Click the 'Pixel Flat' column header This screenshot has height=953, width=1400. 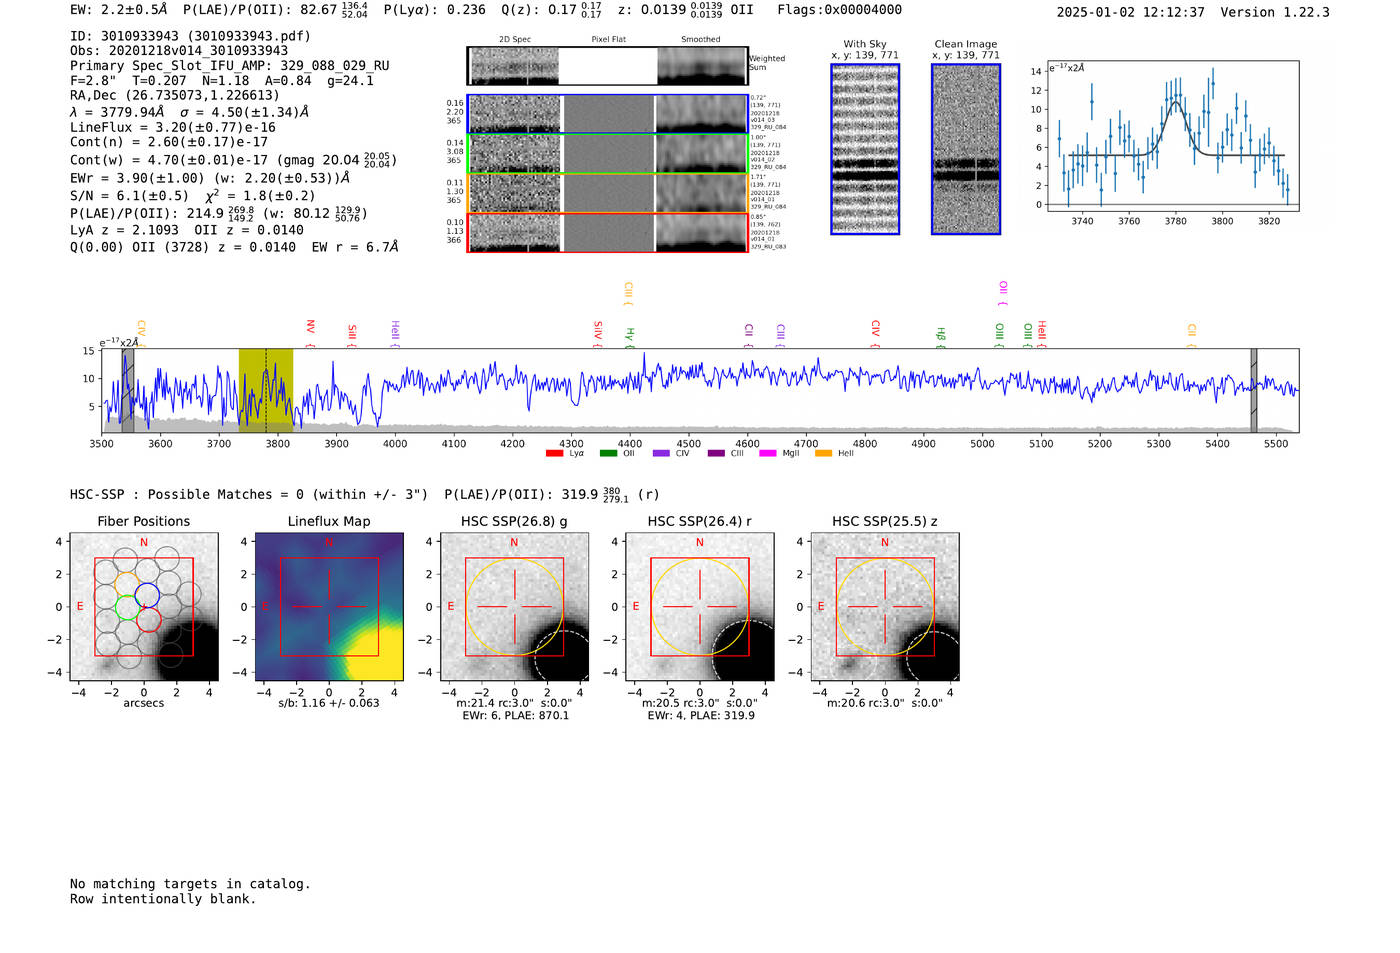(x=608, y=40)
